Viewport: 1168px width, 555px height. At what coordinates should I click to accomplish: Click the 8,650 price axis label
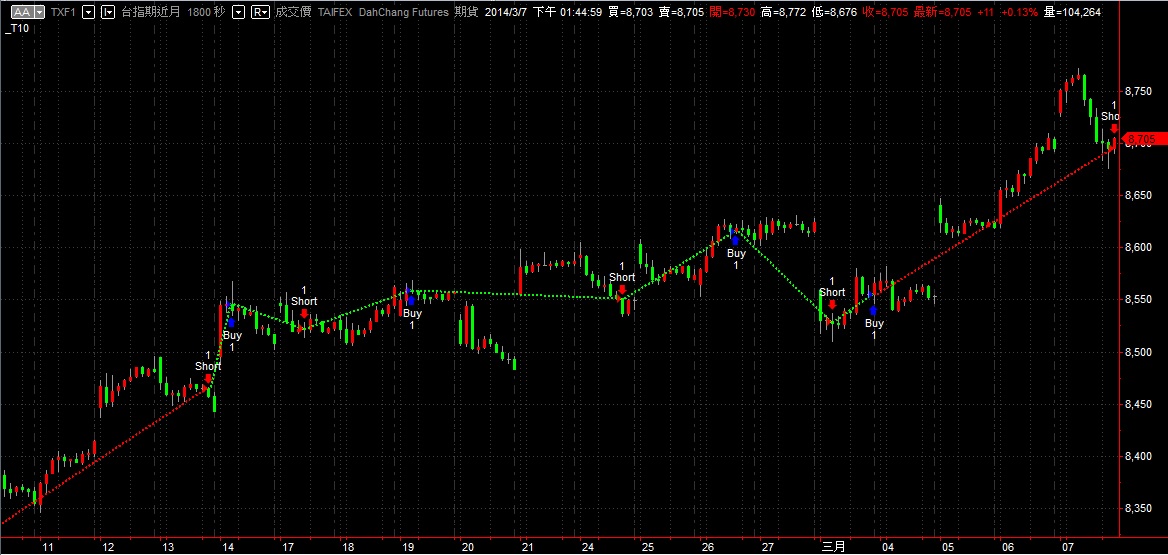pyautogui.click(x=1140, y=195)
